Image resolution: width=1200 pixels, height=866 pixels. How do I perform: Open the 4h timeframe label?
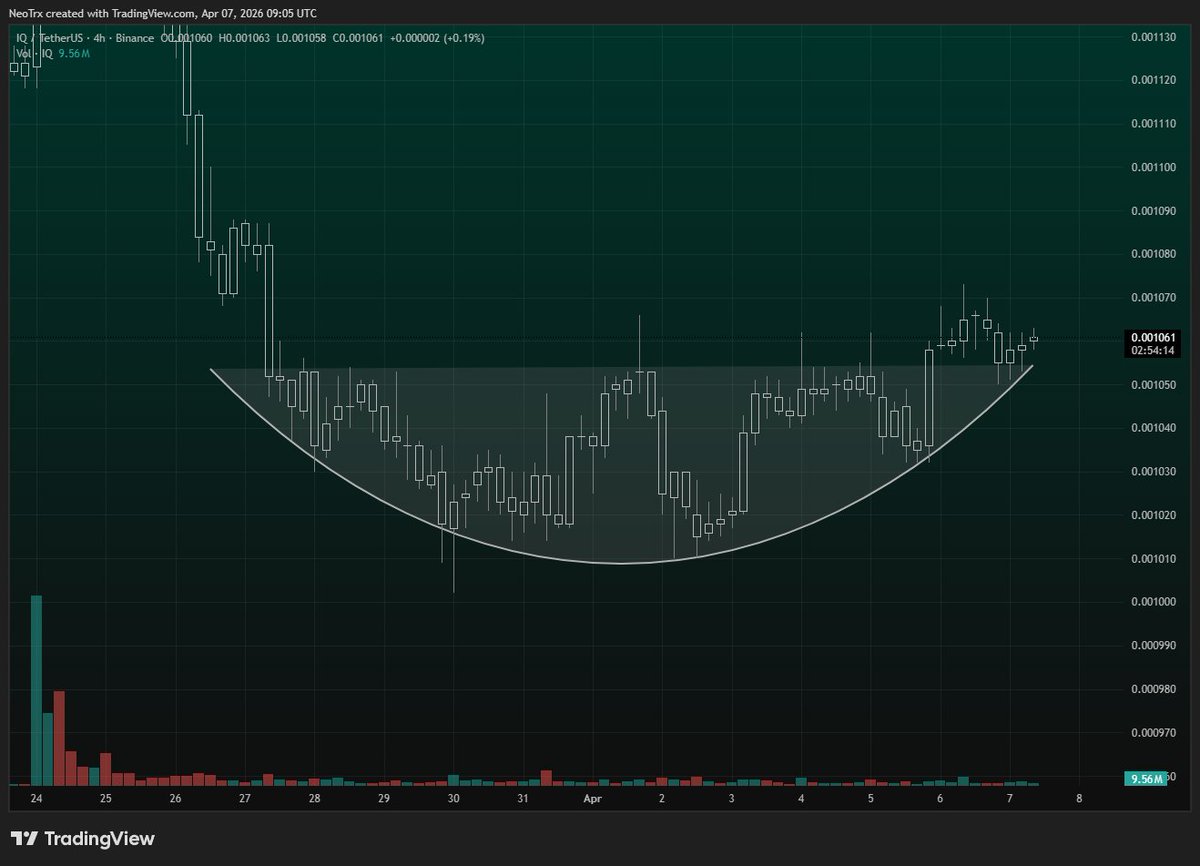97,37
